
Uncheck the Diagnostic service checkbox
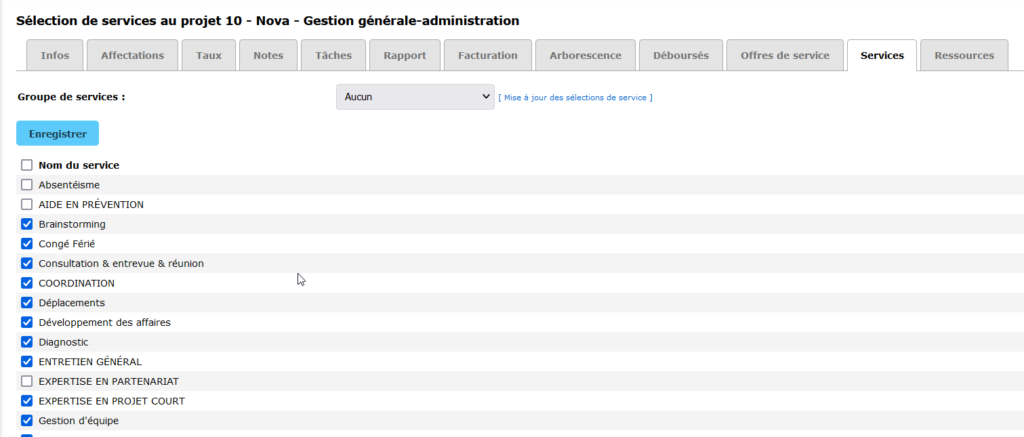tap(27, 342)
